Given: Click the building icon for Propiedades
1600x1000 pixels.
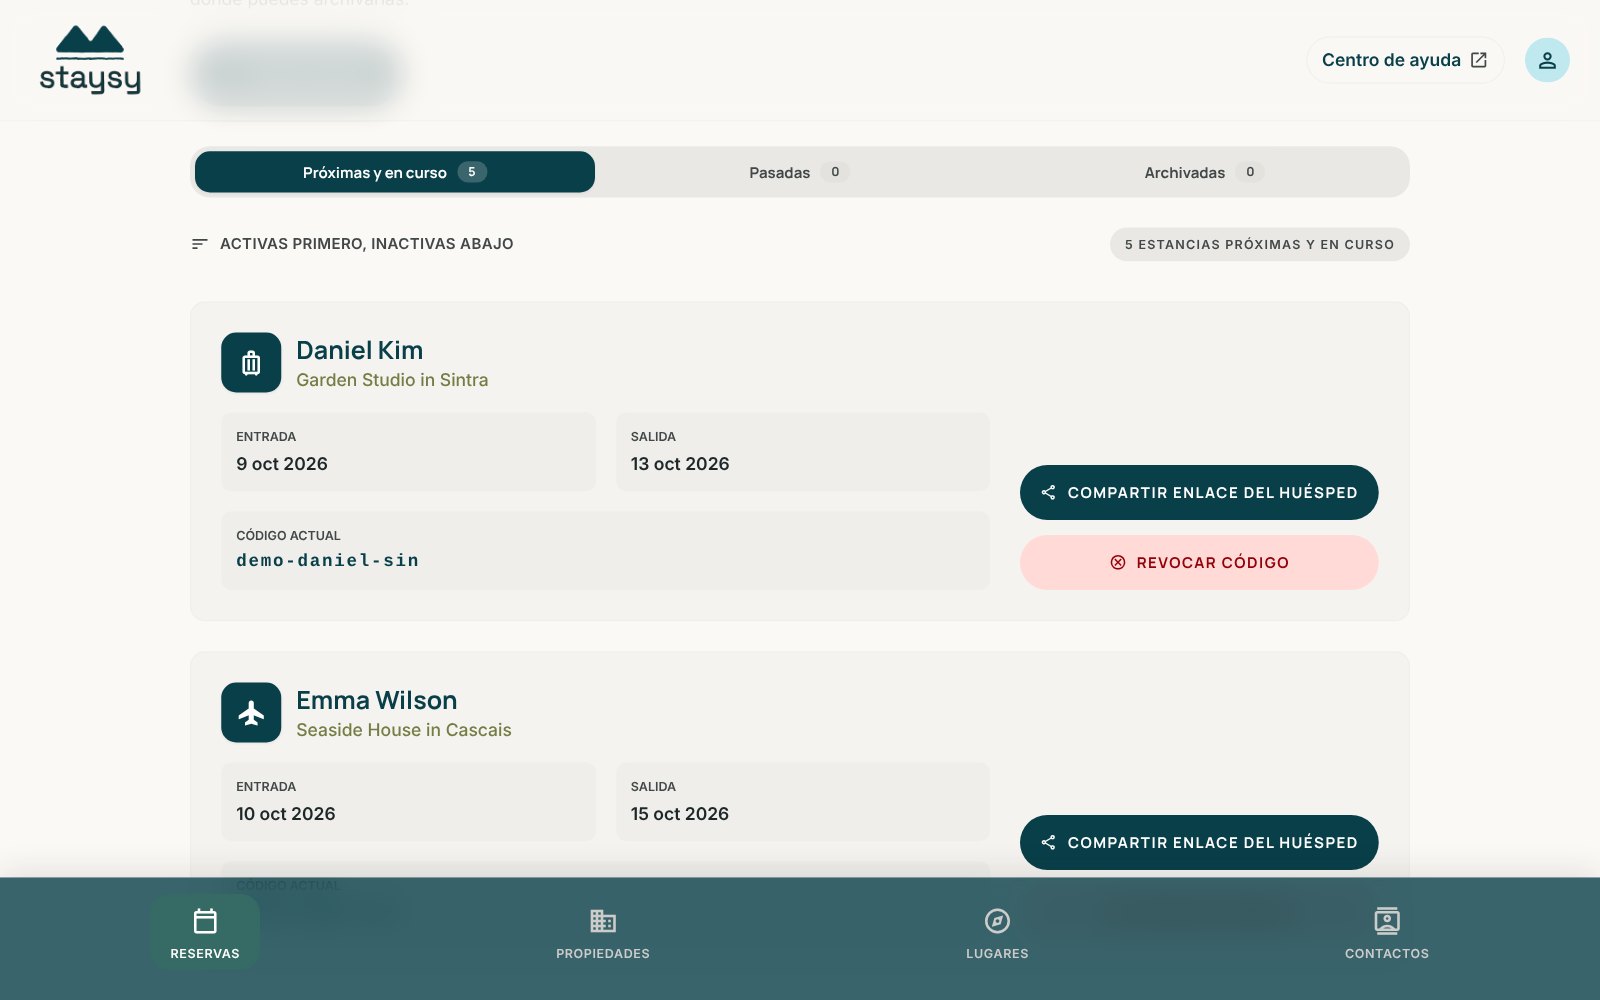Looking at the screenshot, I should 603,921.
